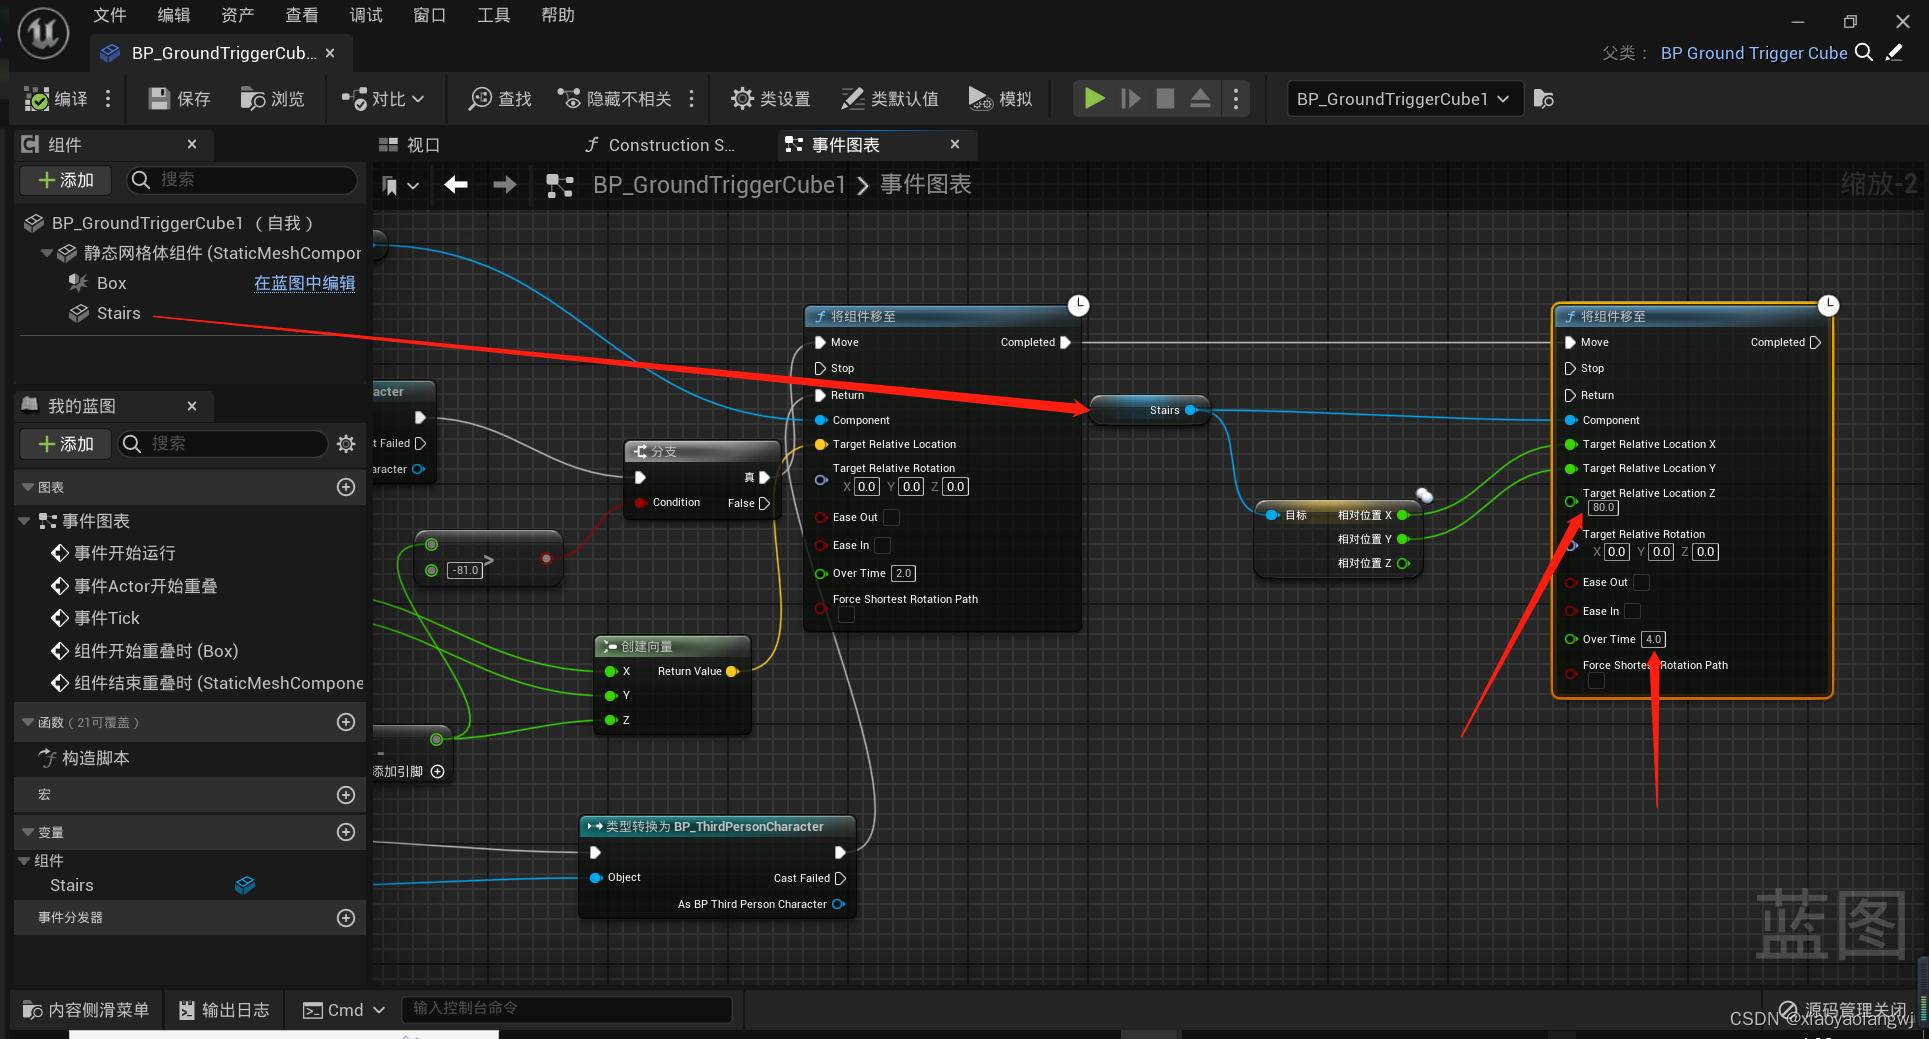1929x1039 pixels.
Task: Open the File menu
Action: [x=110, y=15]
